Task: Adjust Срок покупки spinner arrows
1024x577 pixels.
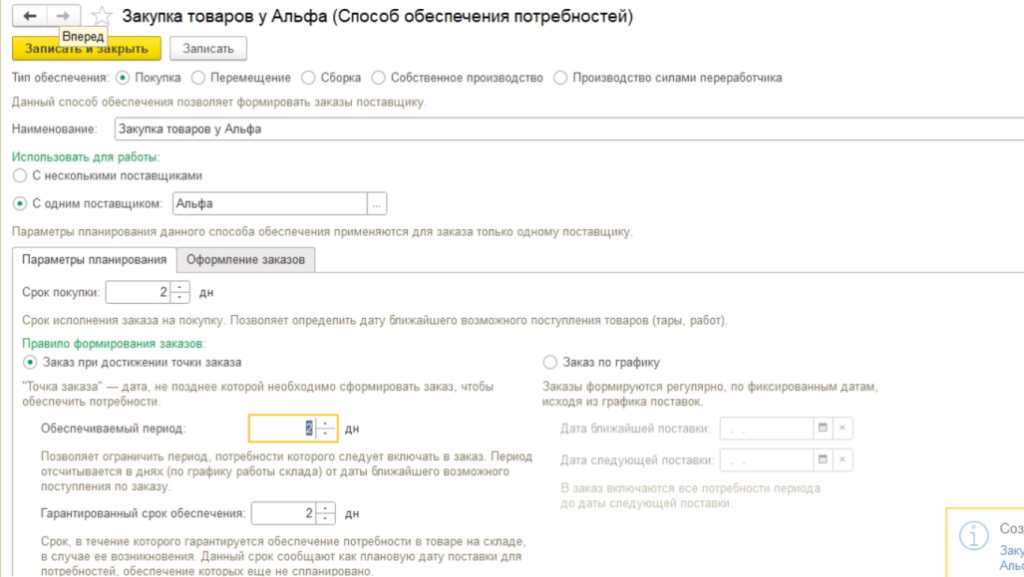Action: [180, 292]
